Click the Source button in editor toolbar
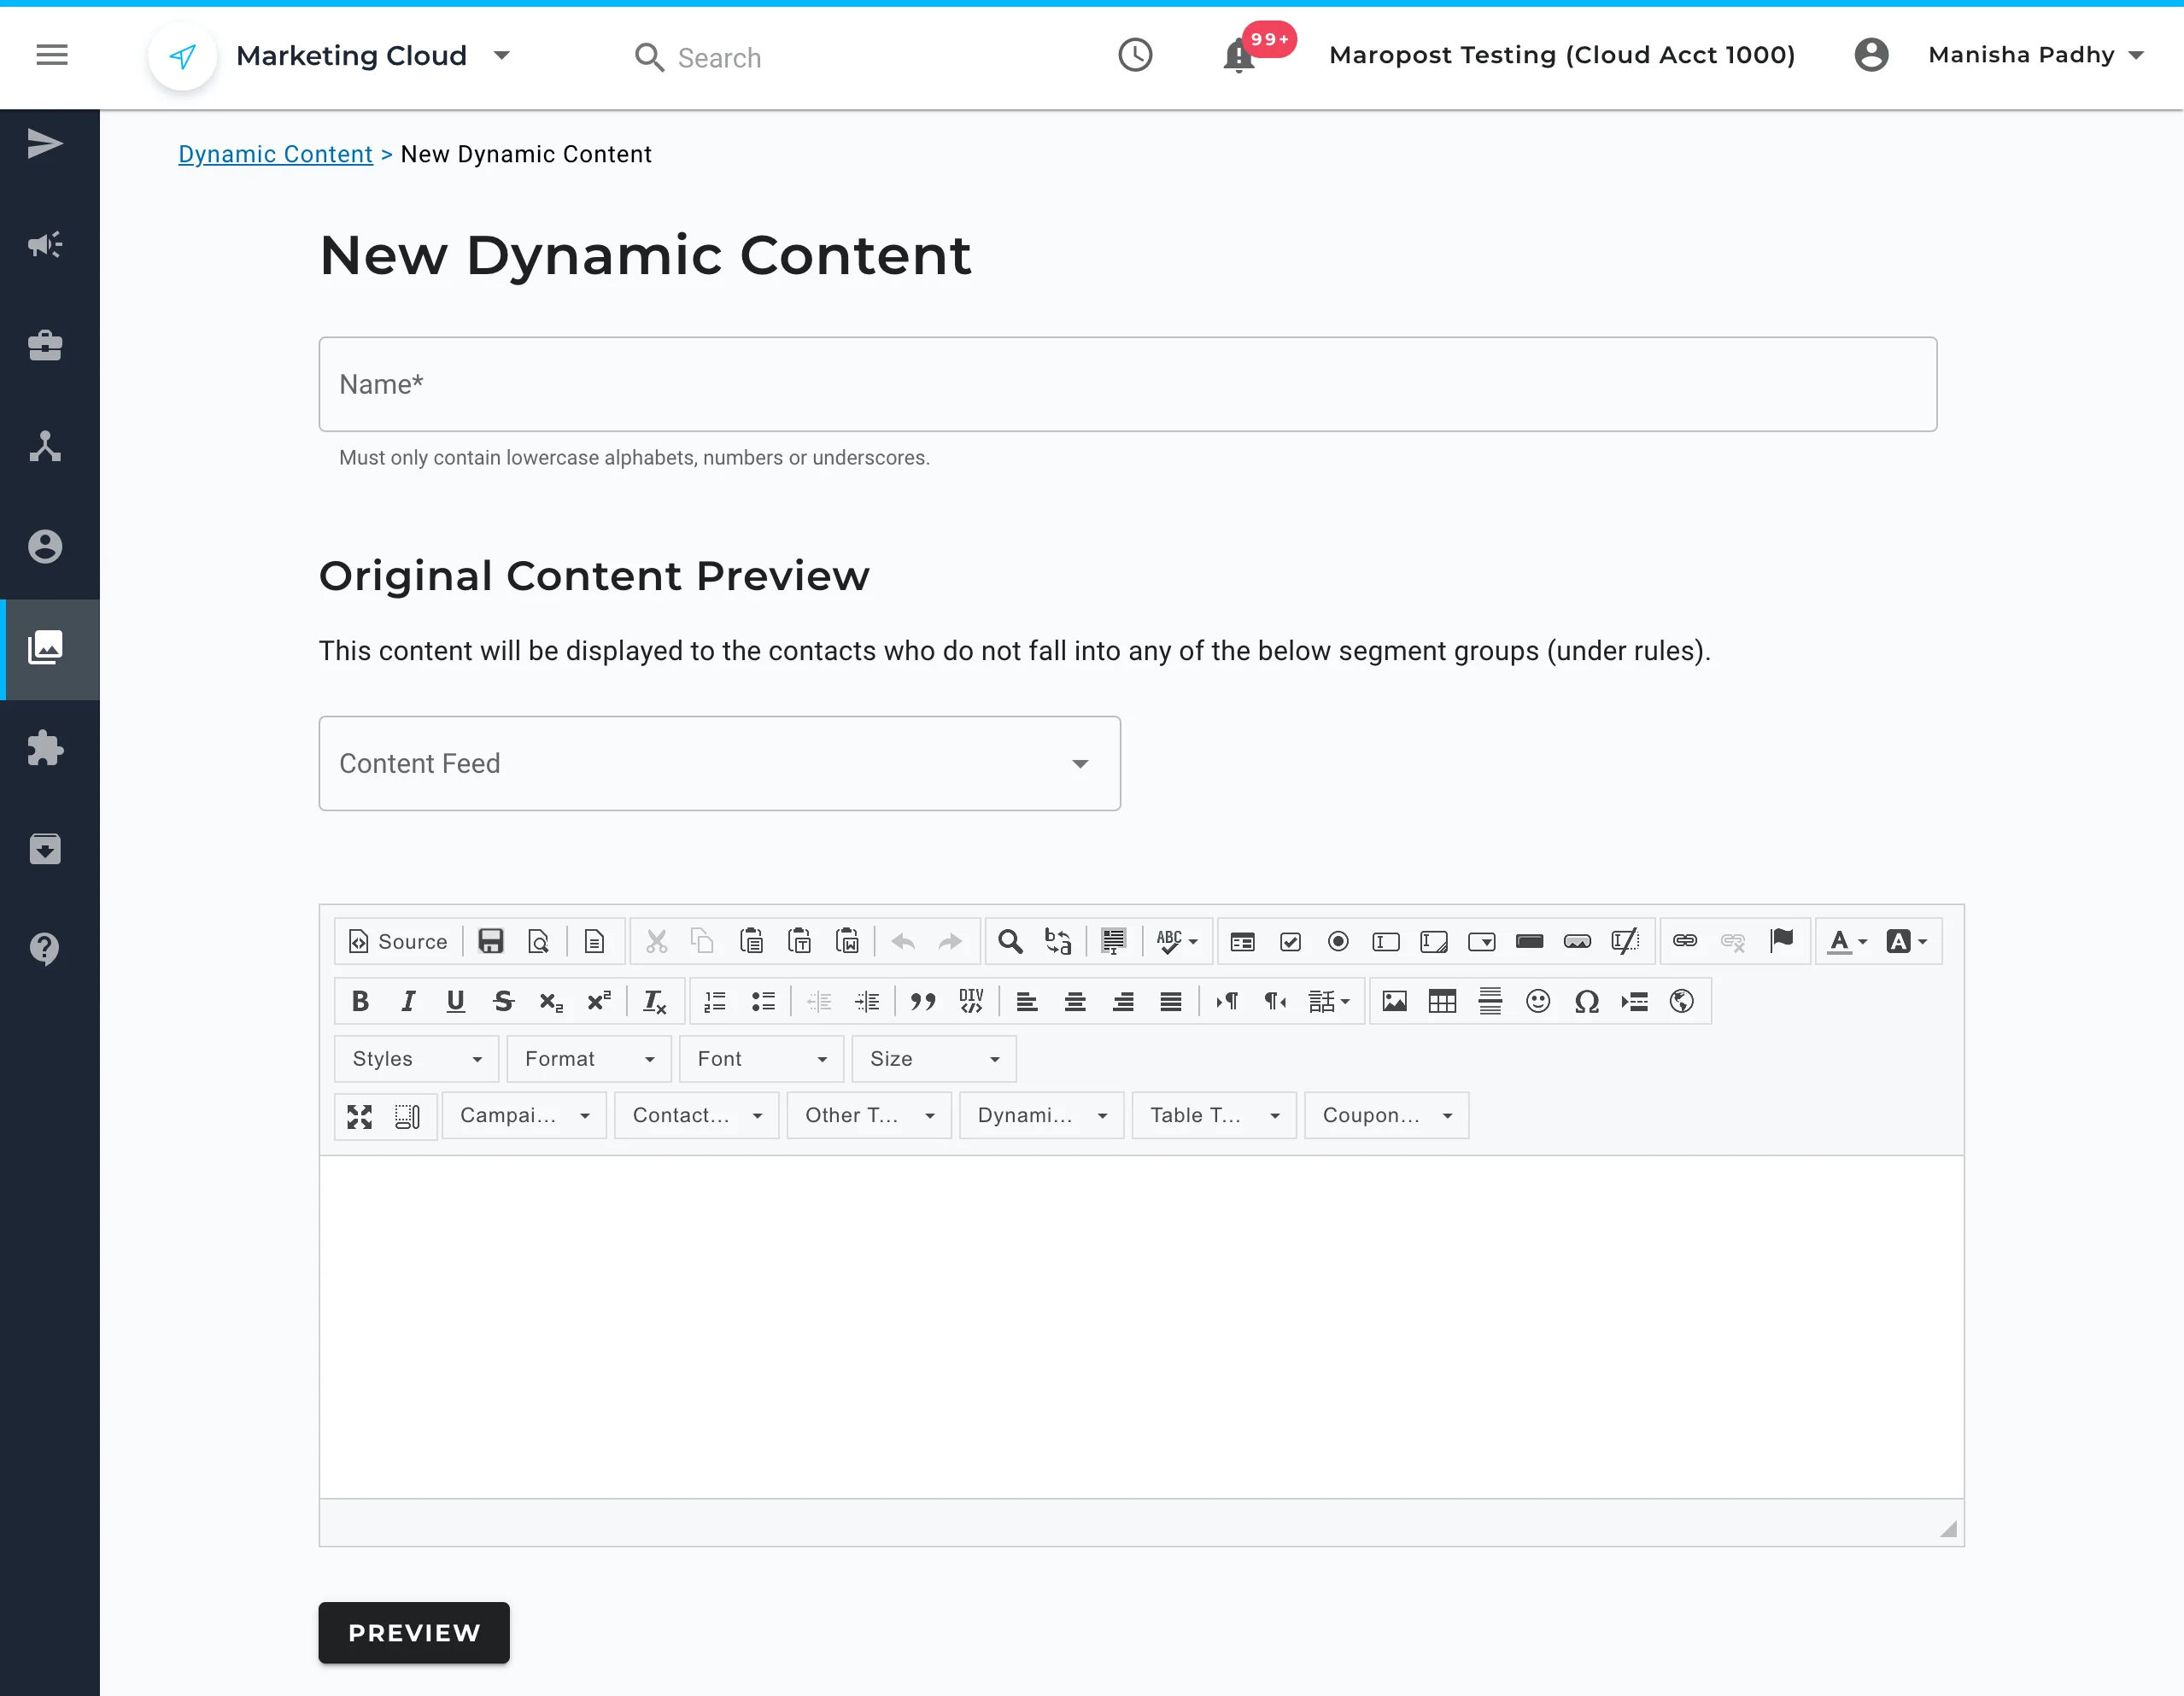The height and width of the screenshot is (1696, 2184). click(x=398, y=941)
